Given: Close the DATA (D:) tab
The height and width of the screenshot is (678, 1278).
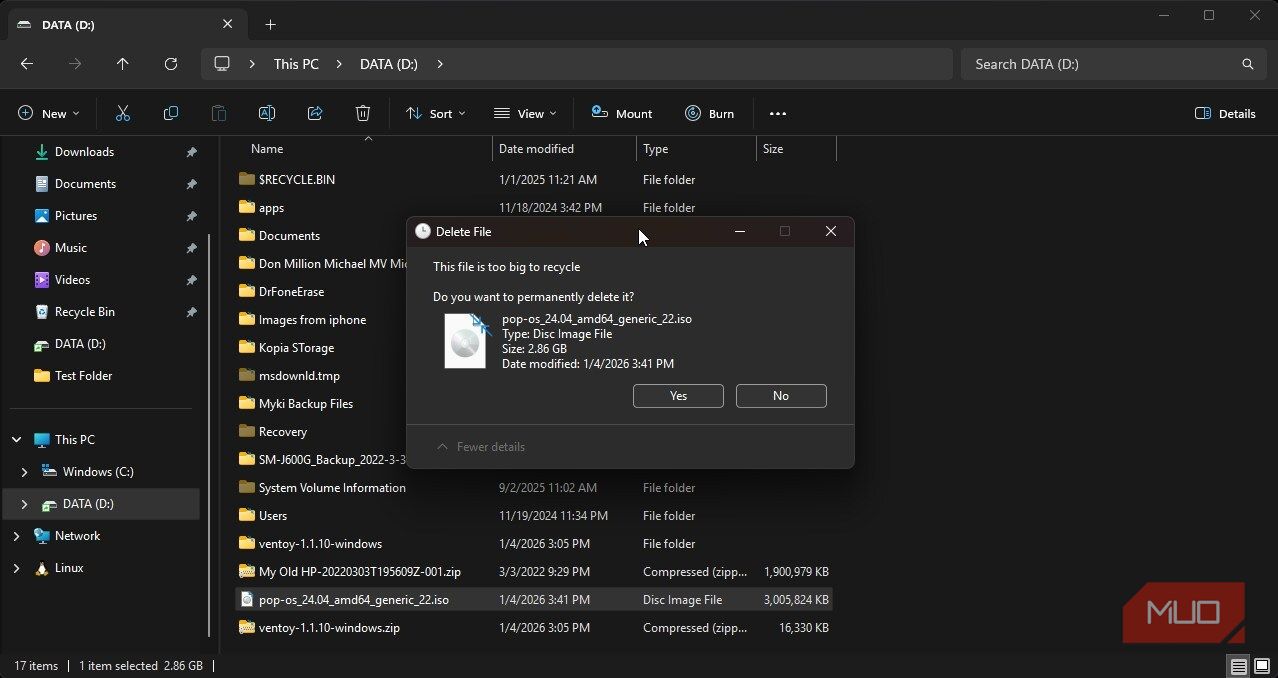Looking at the screenshot, I should 227,24.
